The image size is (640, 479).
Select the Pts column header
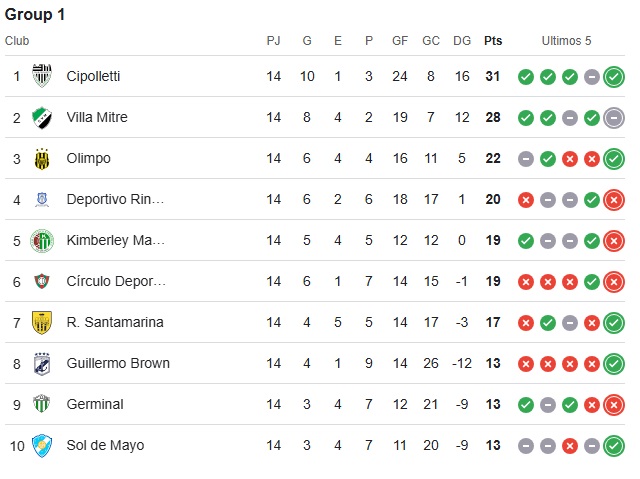(493, 41)
